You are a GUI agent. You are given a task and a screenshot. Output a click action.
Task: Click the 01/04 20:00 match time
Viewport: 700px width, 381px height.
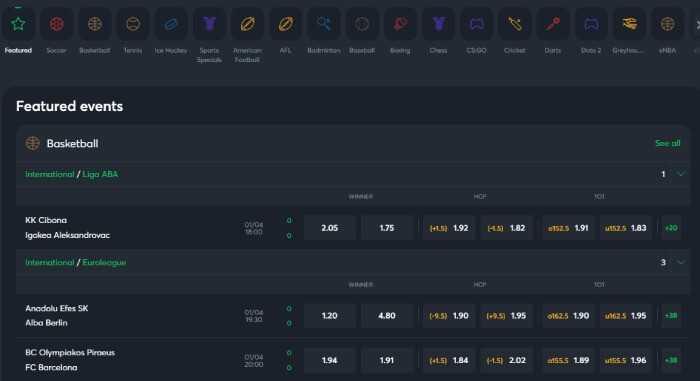click(x=254, y=360)
